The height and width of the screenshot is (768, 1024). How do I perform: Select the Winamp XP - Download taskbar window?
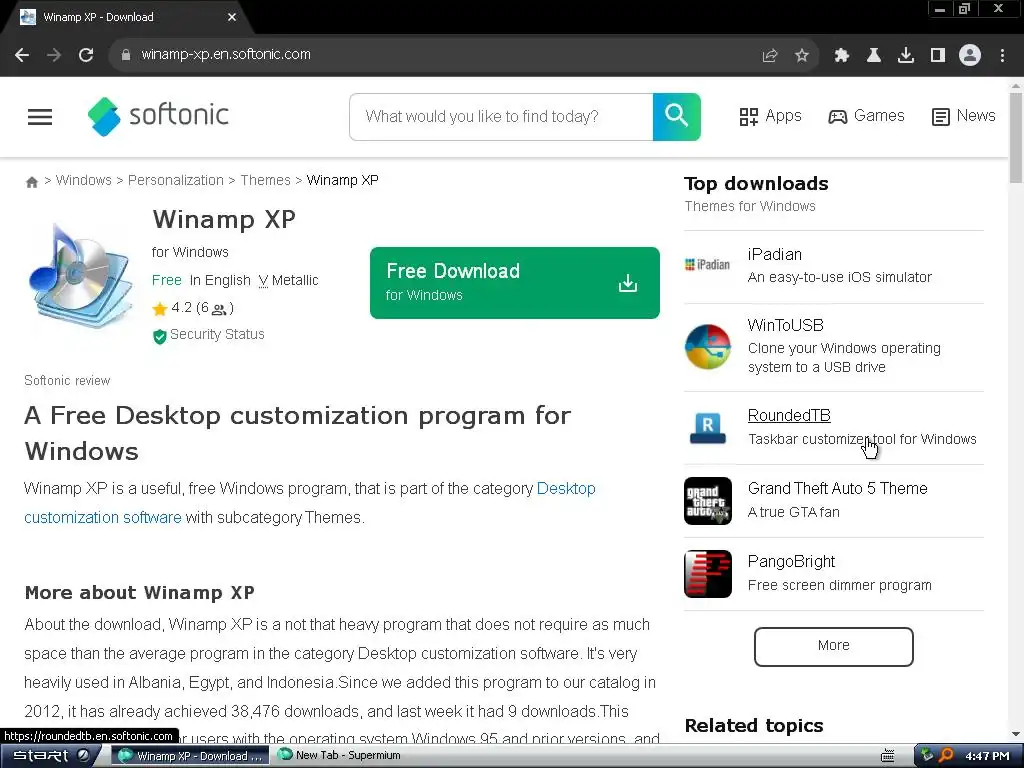190,756
